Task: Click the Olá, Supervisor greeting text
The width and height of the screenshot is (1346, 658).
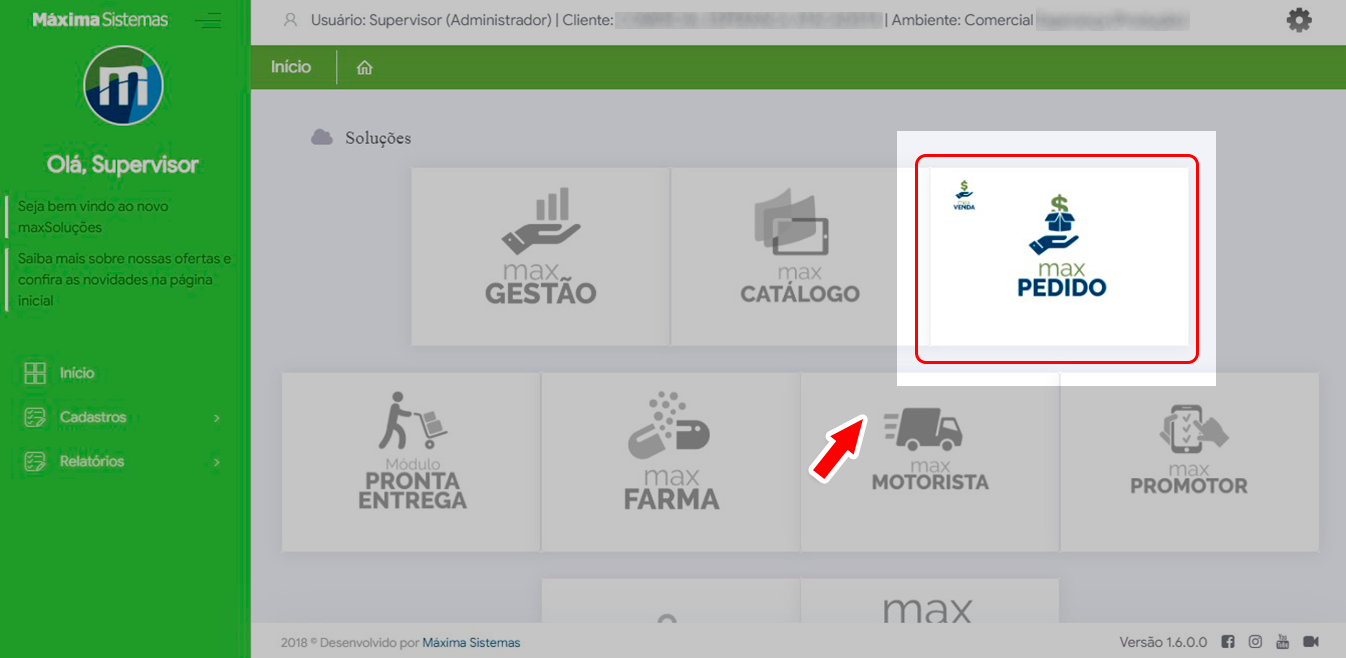Action: [123, 165]
